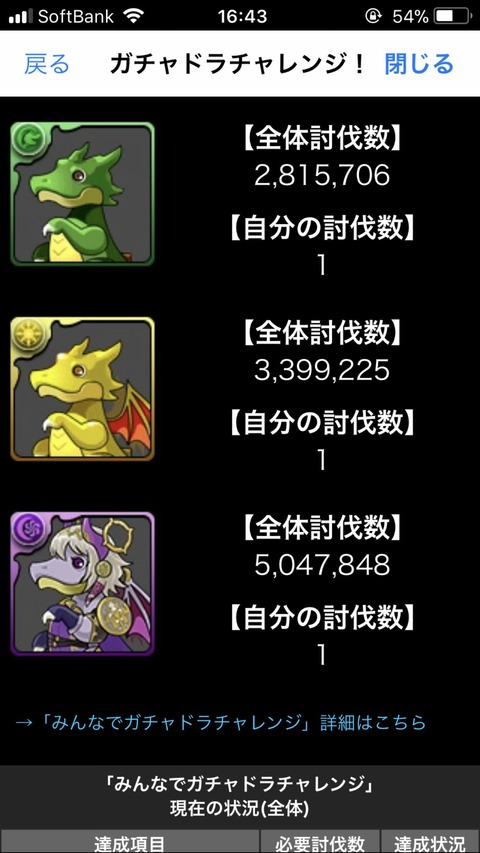Tap the rotation lock status icon

click(373, 16)
